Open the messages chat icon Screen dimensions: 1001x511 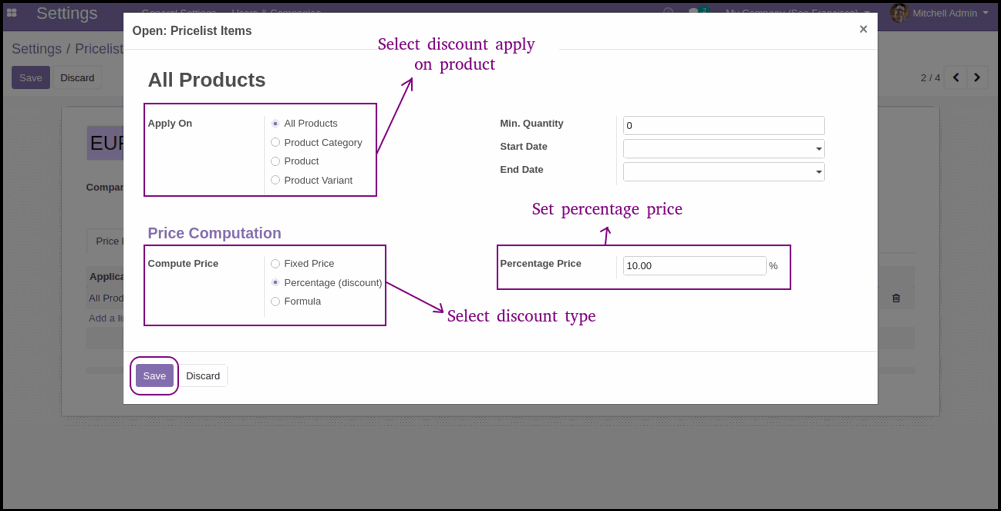pyautogui.click(x=695, y=12)
